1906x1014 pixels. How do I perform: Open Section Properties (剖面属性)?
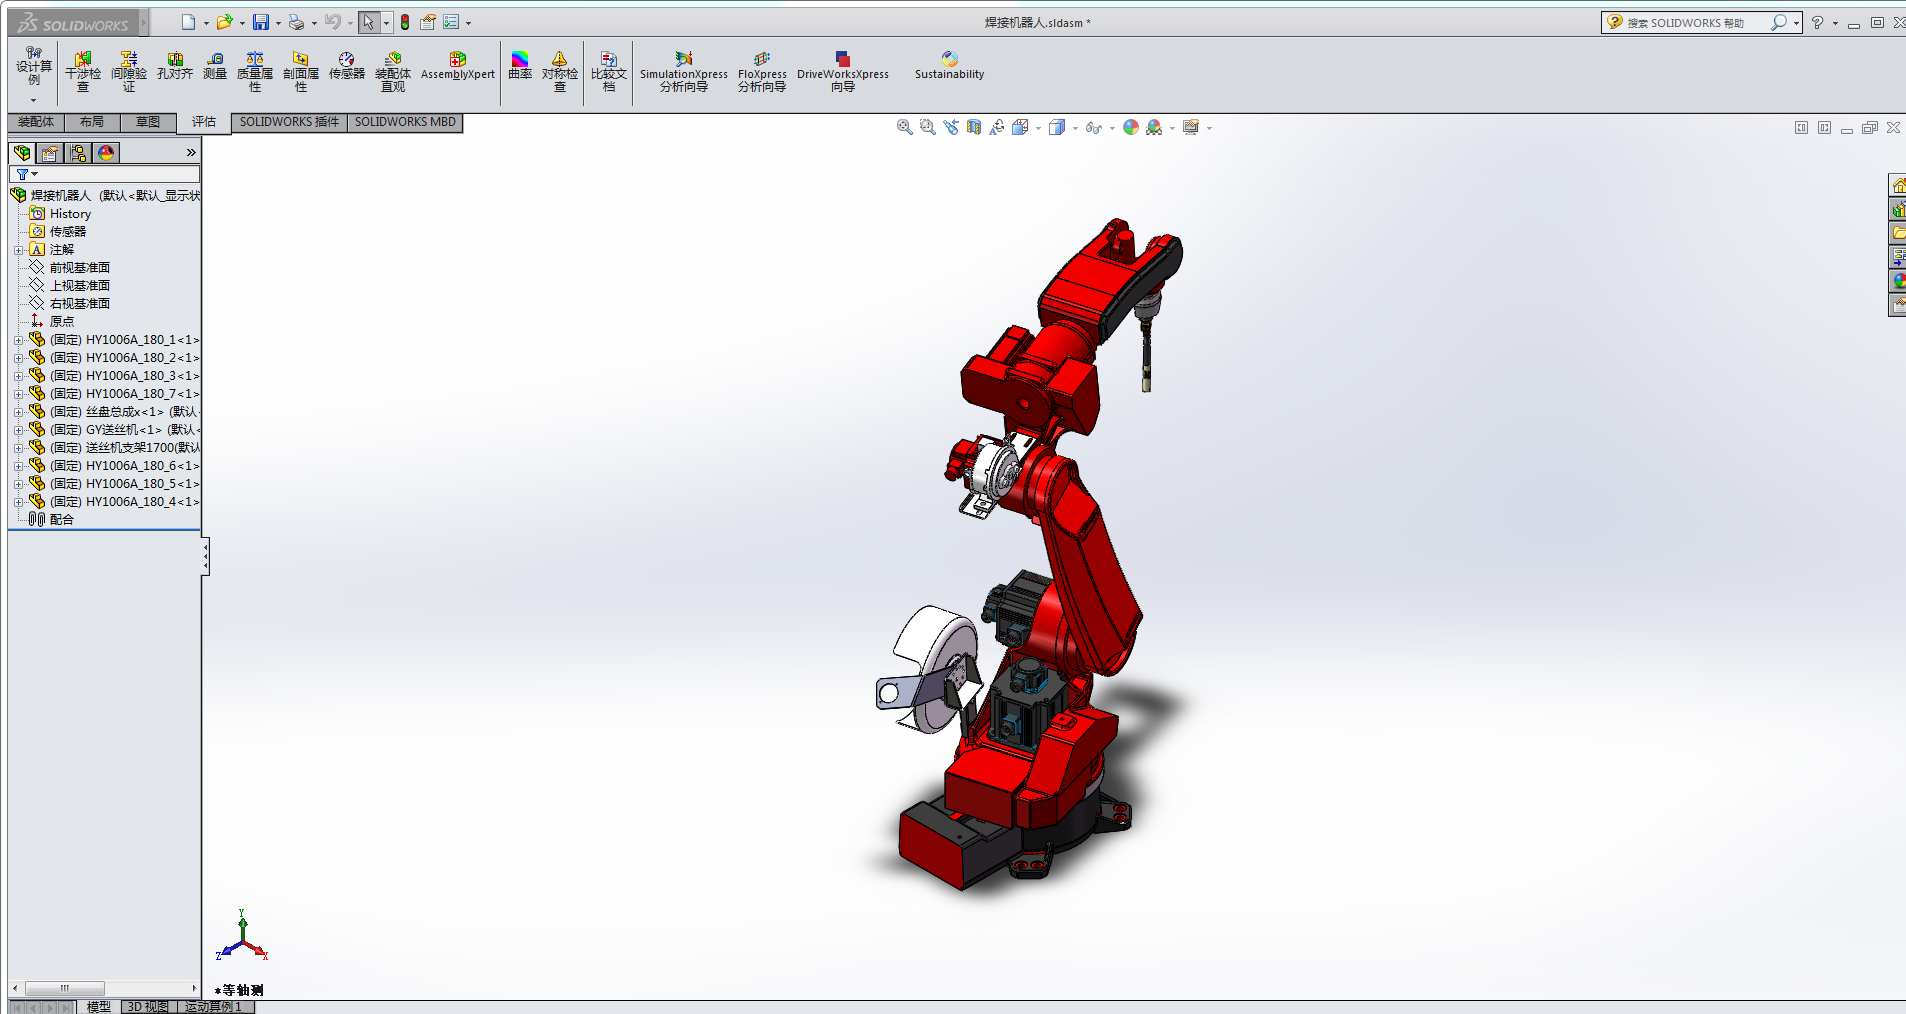(301, 72)
